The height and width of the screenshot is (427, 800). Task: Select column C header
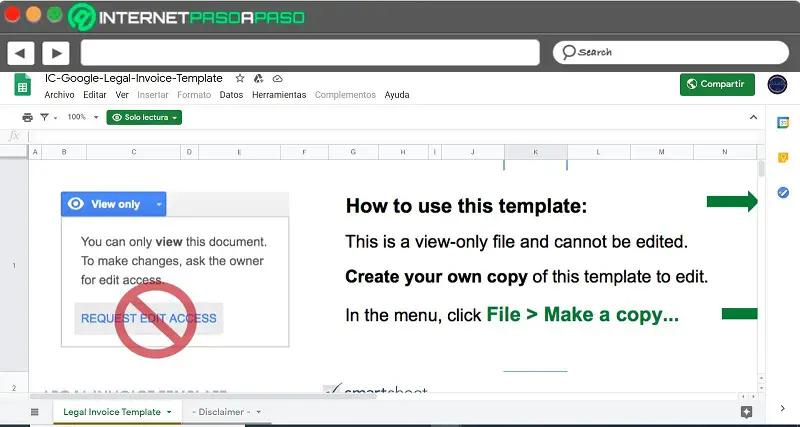[134, 152]
